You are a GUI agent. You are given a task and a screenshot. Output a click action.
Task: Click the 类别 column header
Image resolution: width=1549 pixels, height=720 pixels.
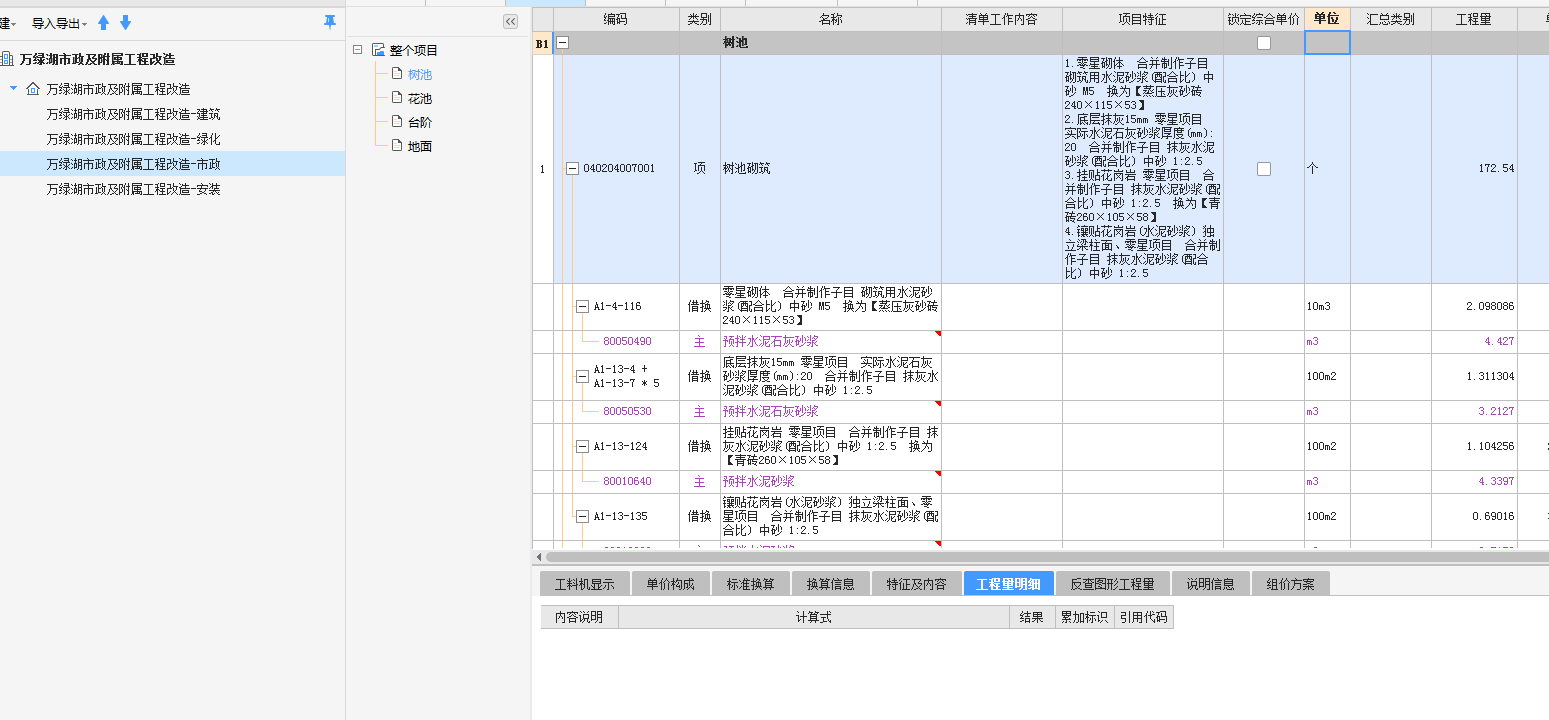point(700,19)
